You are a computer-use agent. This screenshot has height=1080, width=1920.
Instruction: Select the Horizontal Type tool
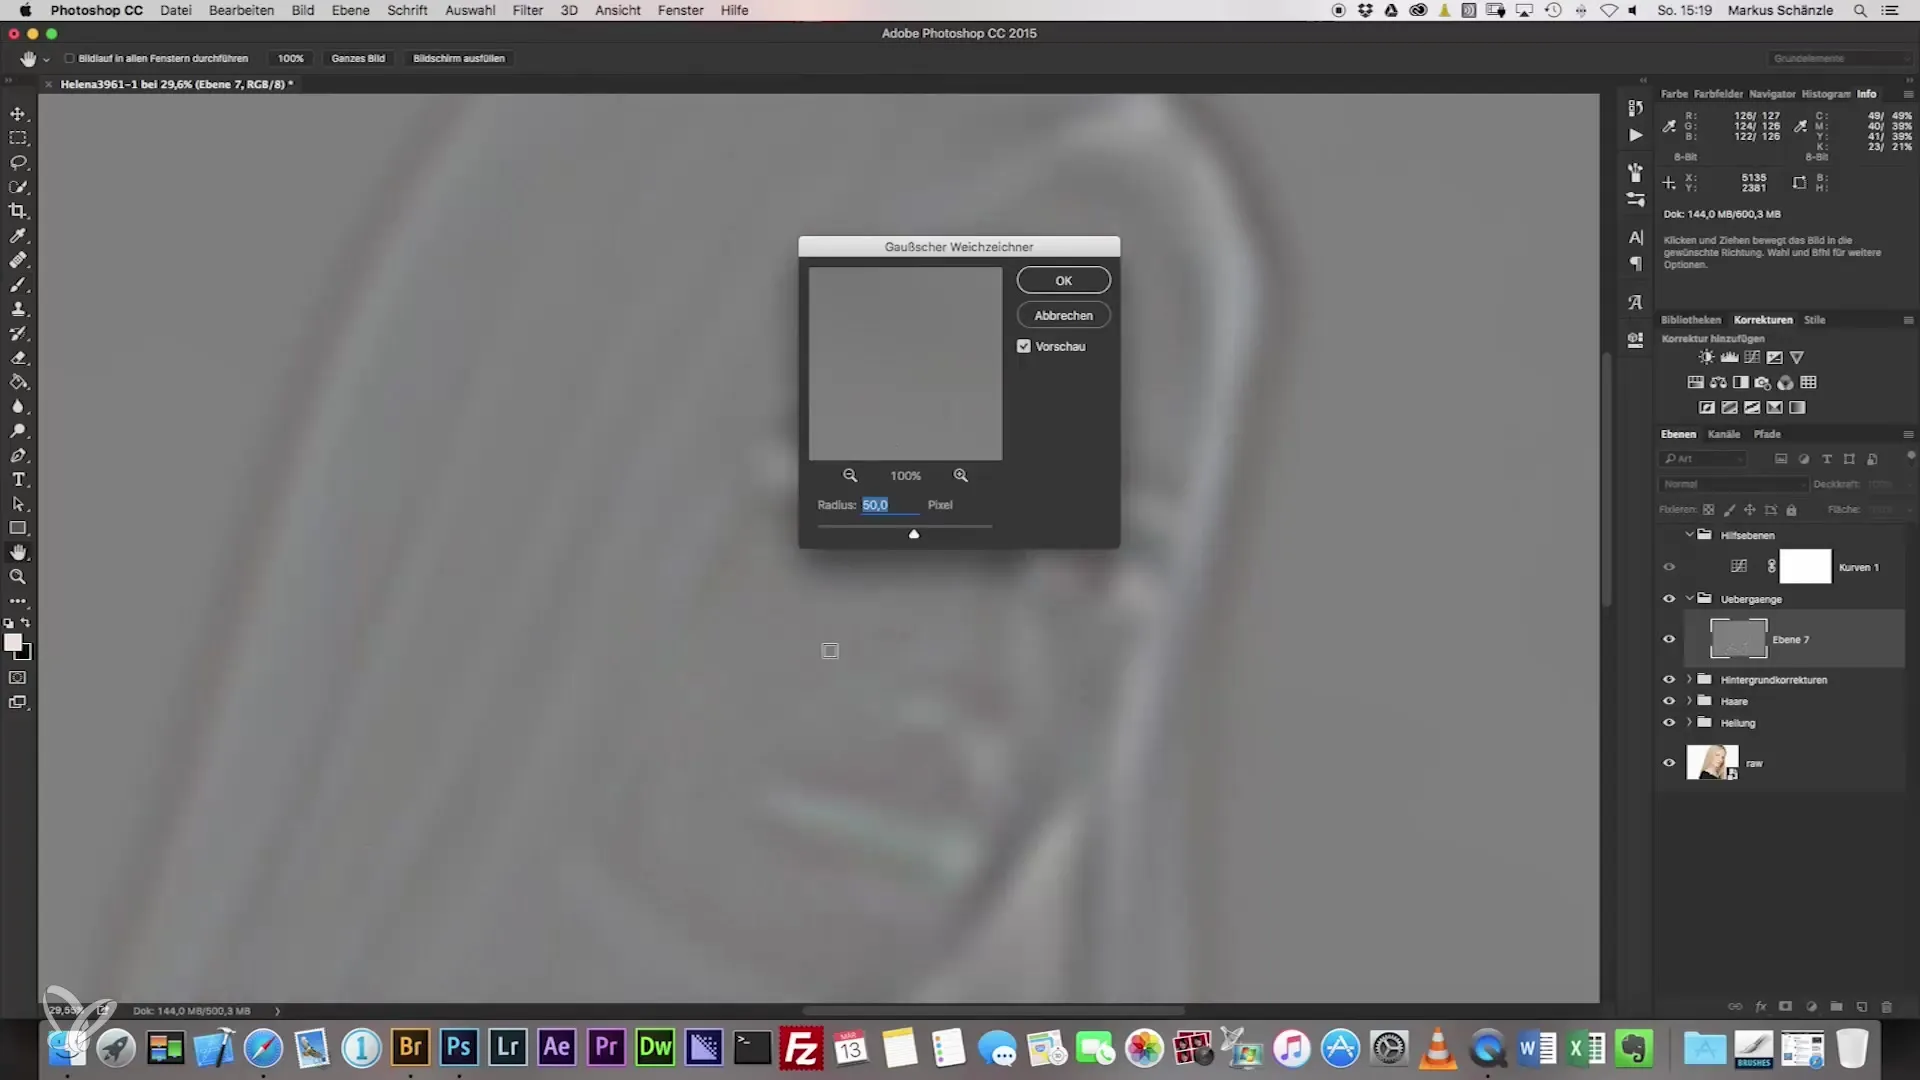coord(18,480)
